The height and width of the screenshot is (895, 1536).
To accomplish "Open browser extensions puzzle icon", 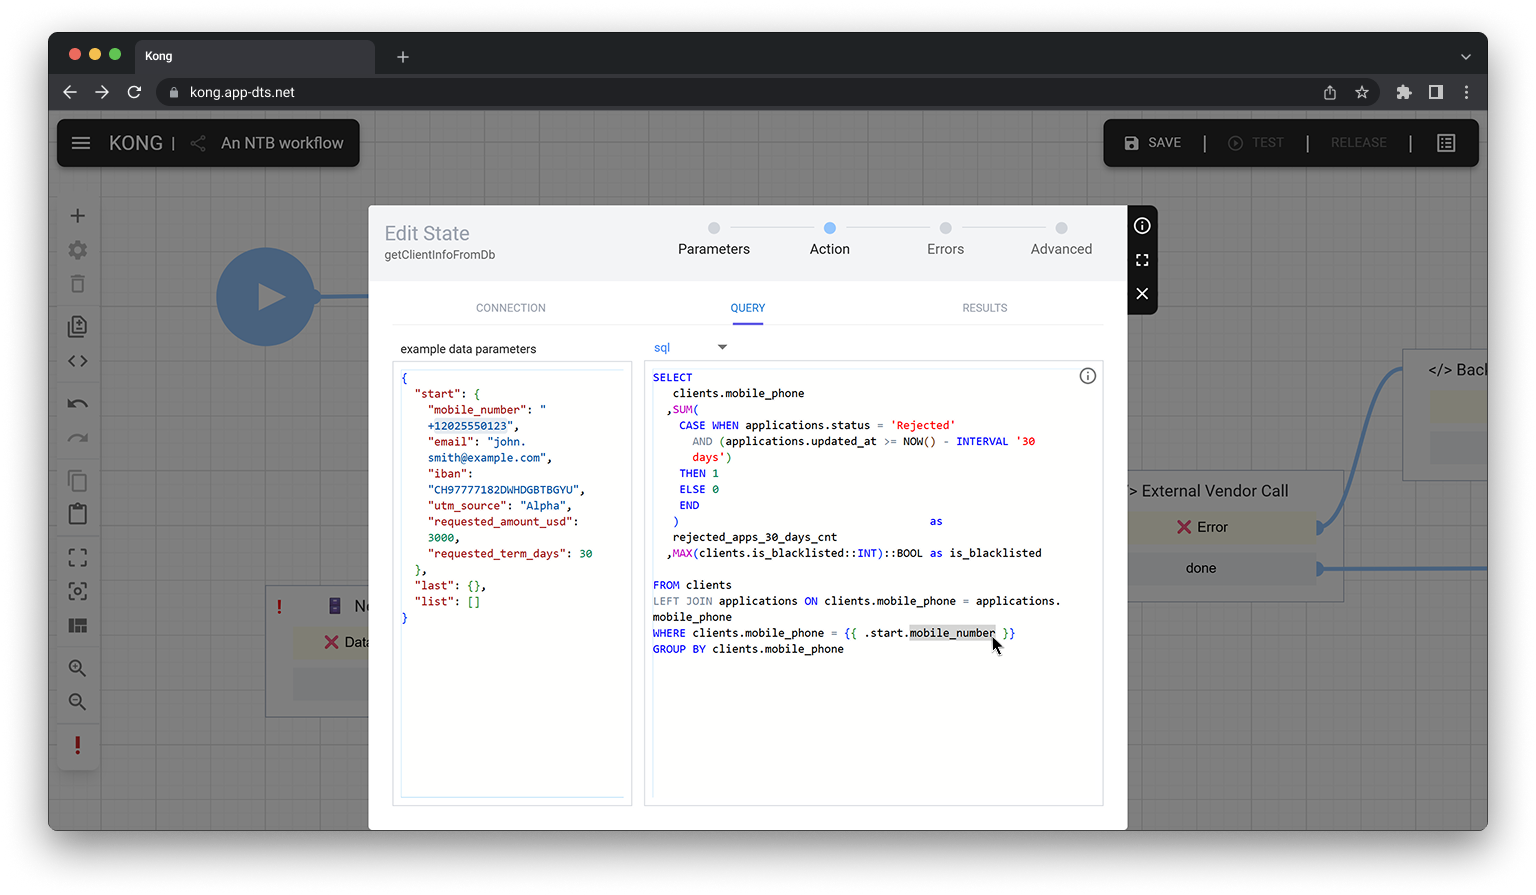I will click(x=1404, y=92).
